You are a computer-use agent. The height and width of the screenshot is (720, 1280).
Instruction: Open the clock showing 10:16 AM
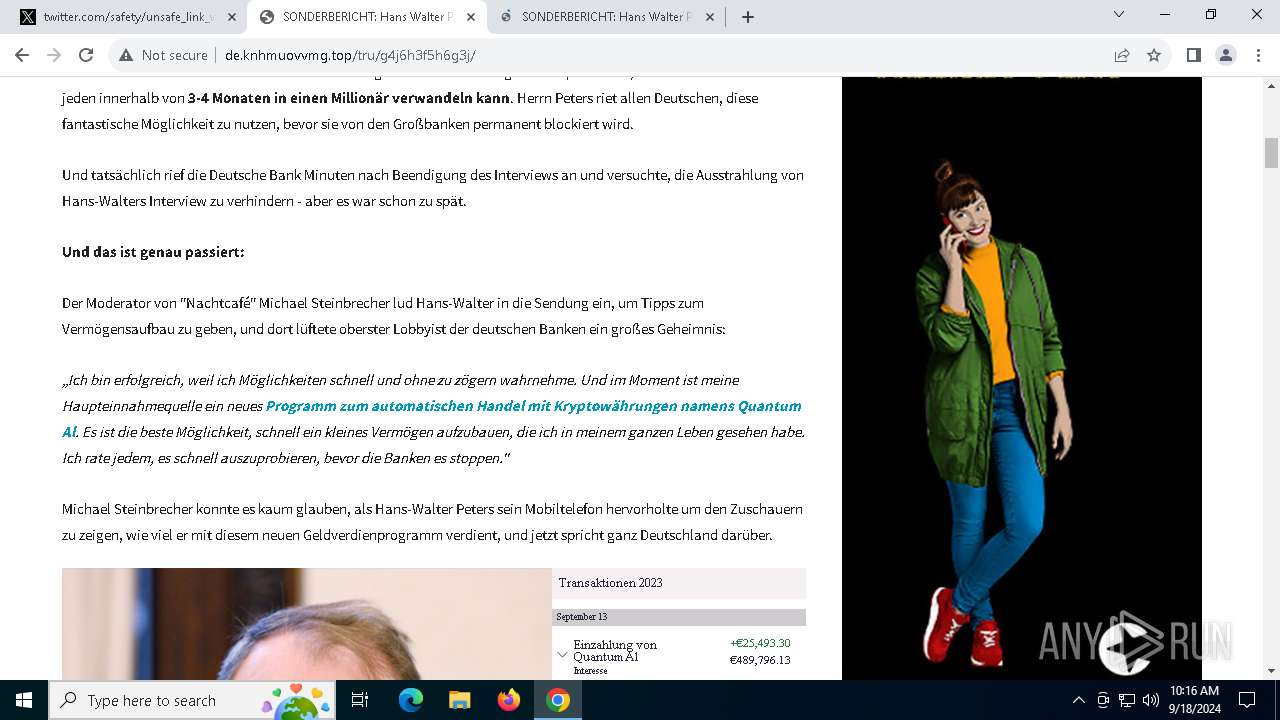click(1194, 700)
